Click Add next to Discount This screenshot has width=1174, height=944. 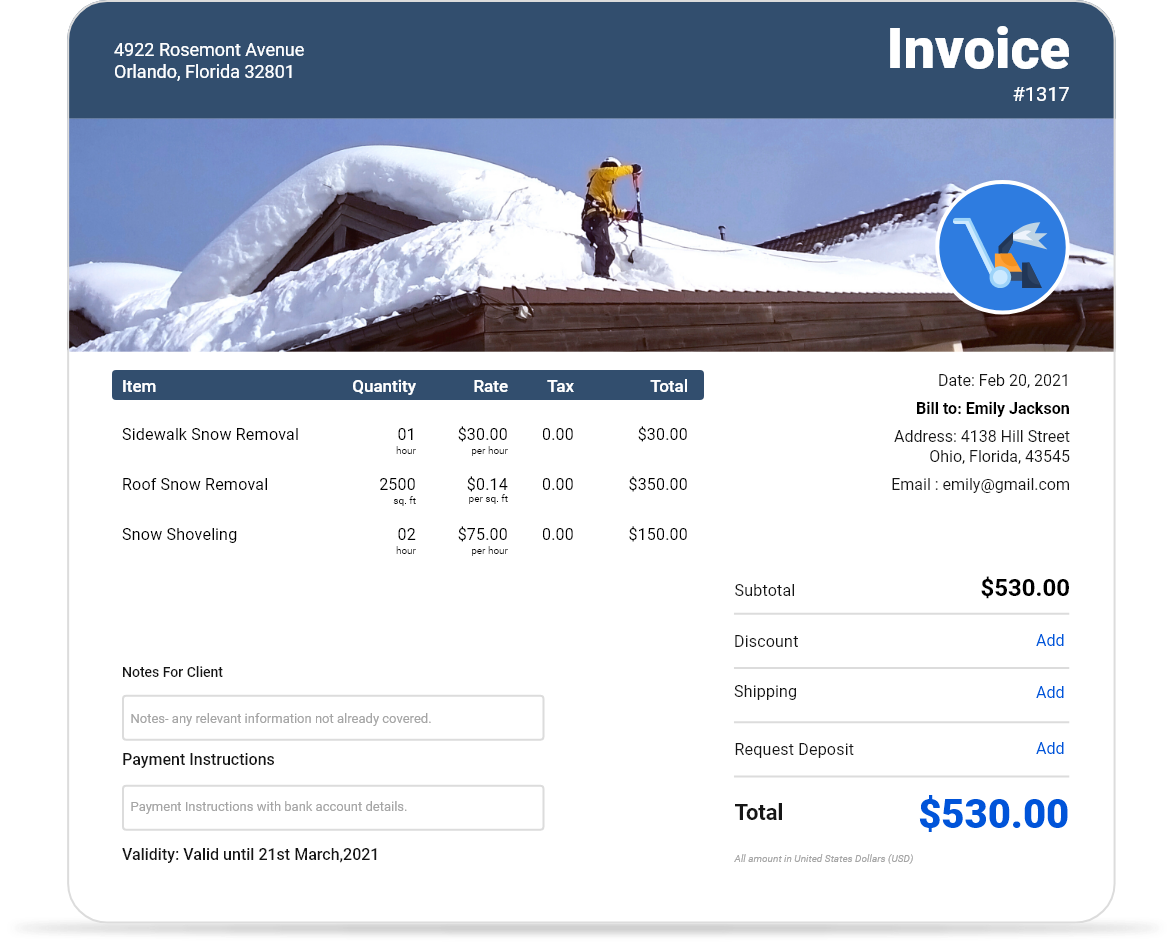[1049, 641]
